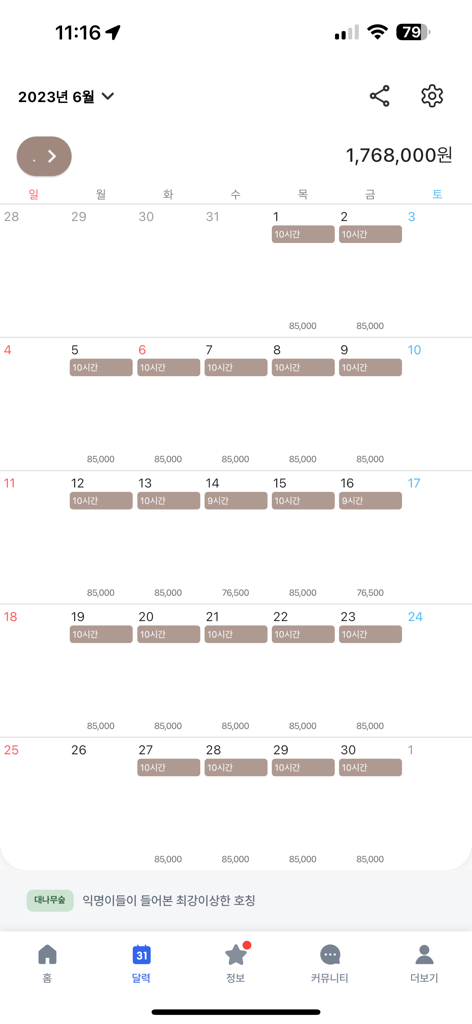Tap the 대나무숲 green tag

pos(50,901)
